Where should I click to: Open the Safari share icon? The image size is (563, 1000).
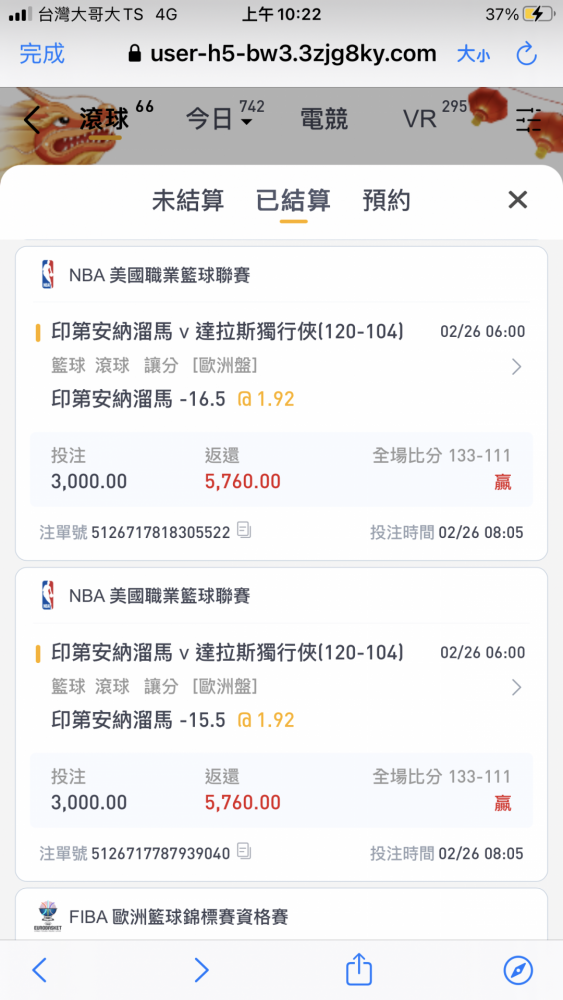pyautogui.click(x=358, y=969)
